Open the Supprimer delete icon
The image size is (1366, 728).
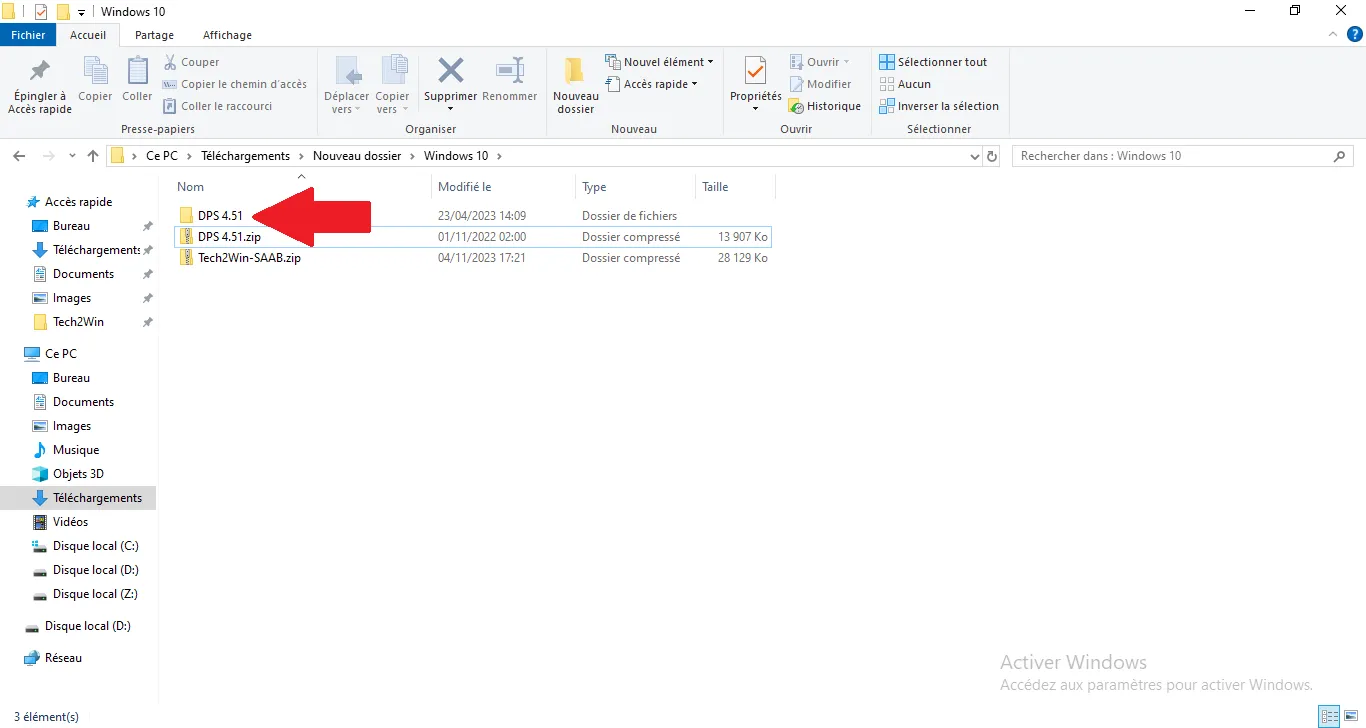point(449,80)
